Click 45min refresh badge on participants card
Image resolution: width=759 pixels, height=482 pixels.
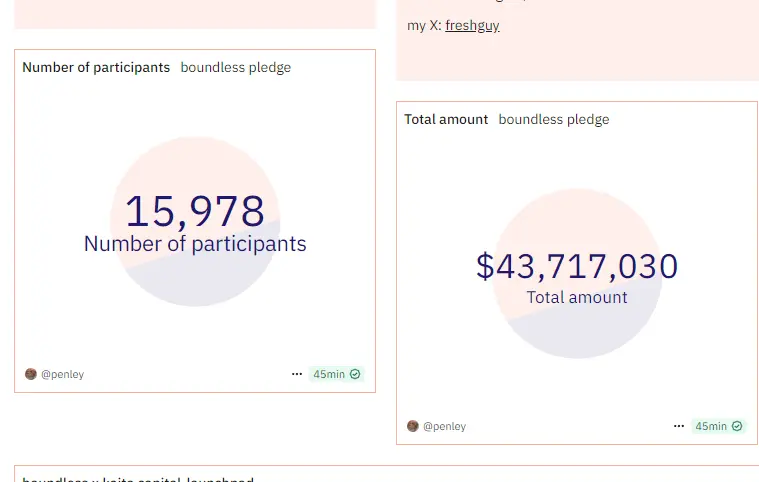[x=336, y=374]
